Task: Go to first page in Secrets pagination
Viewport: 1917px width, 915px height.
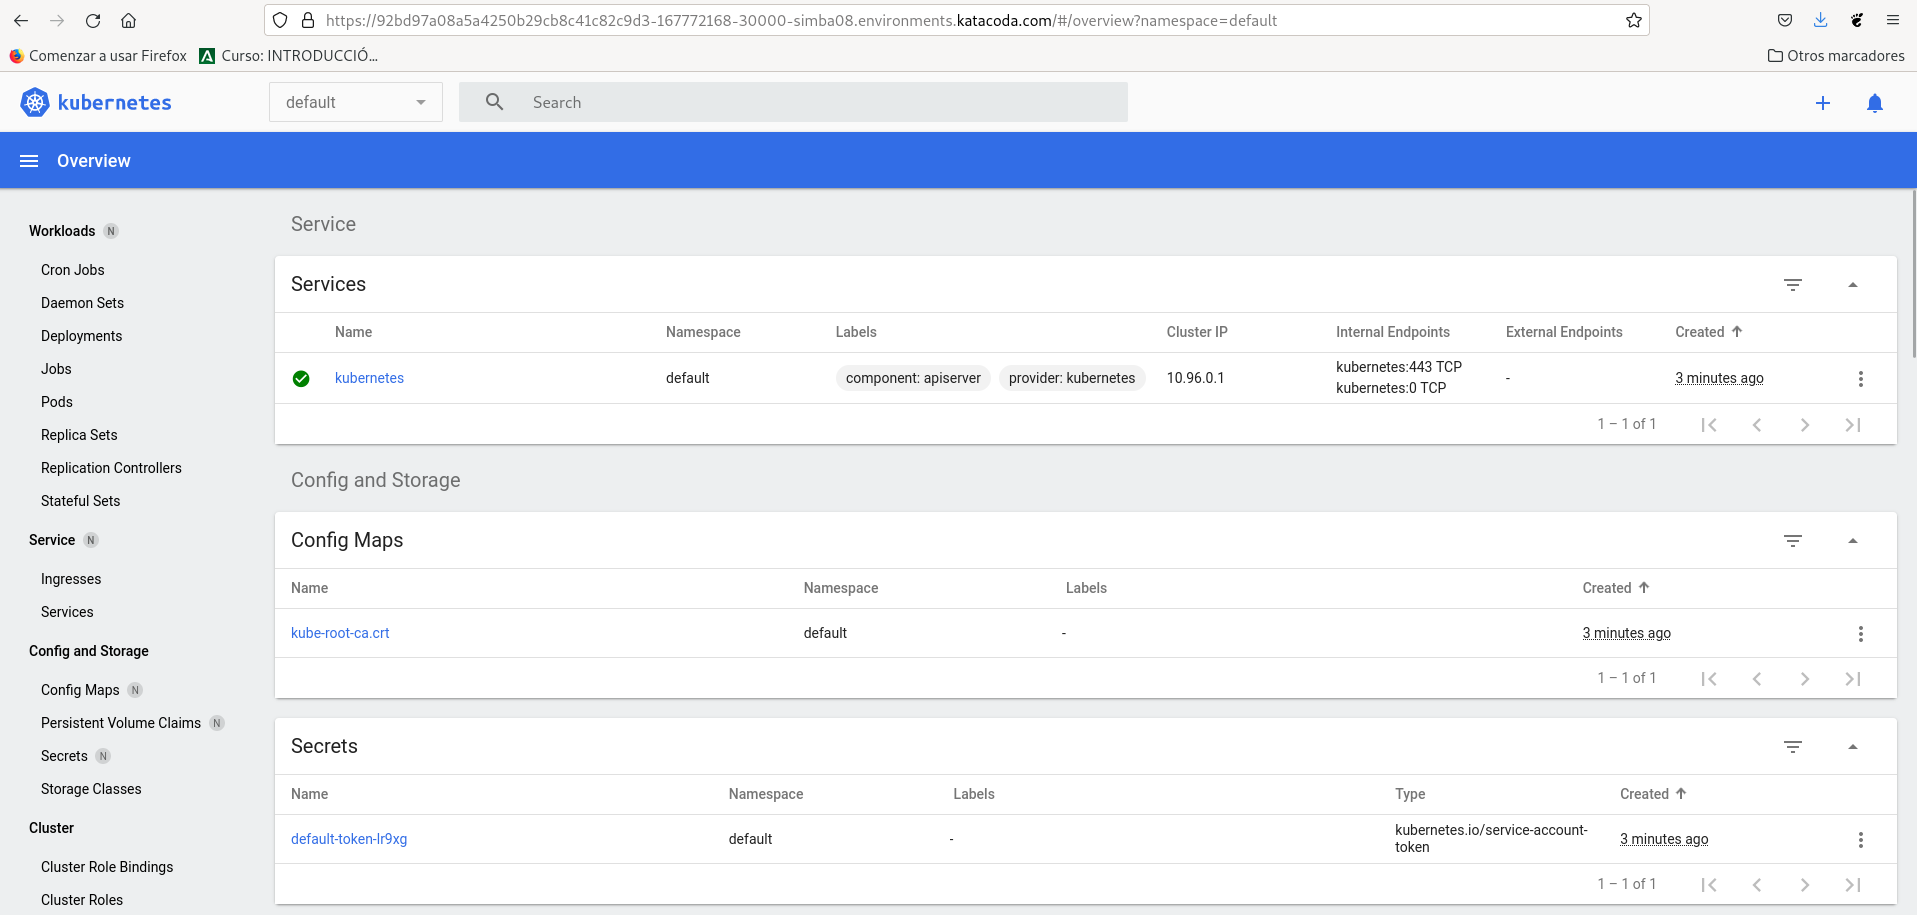Action: pyautogui.click(x=1709, y=885)
